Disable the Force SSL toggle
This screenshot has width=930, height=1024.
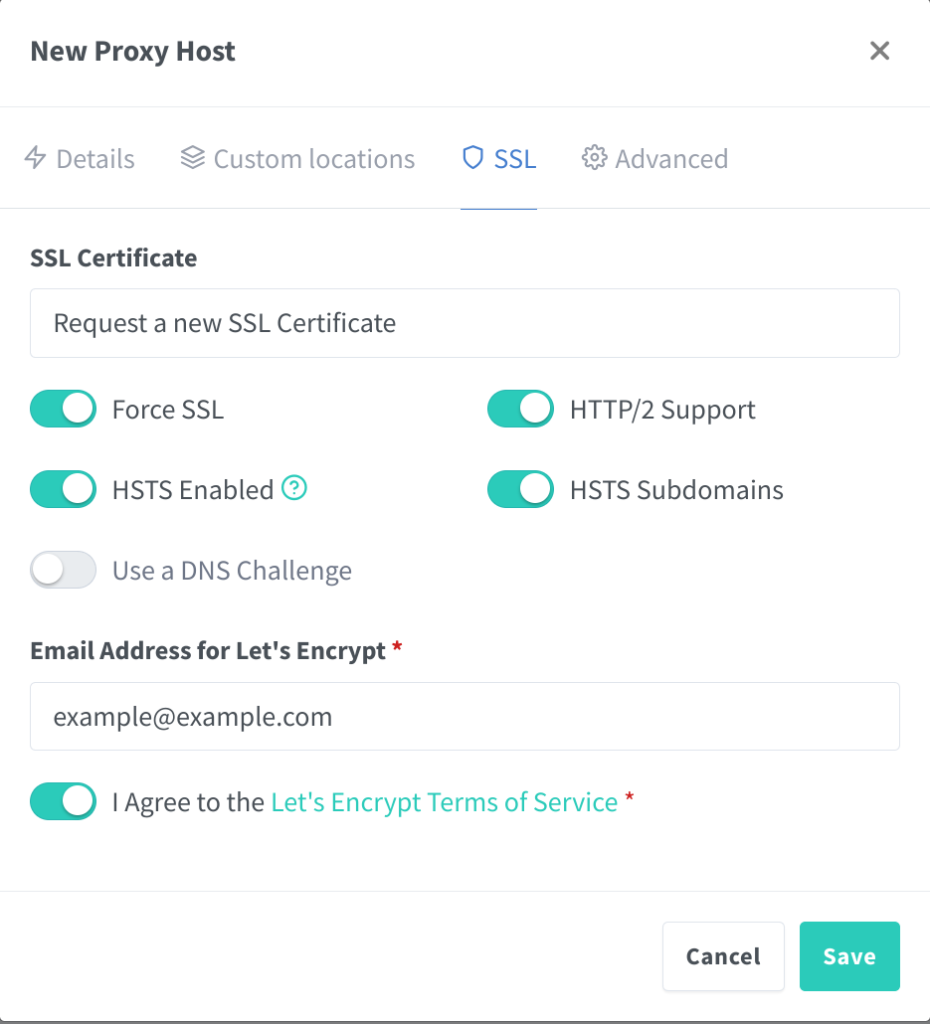coord(63,409)
